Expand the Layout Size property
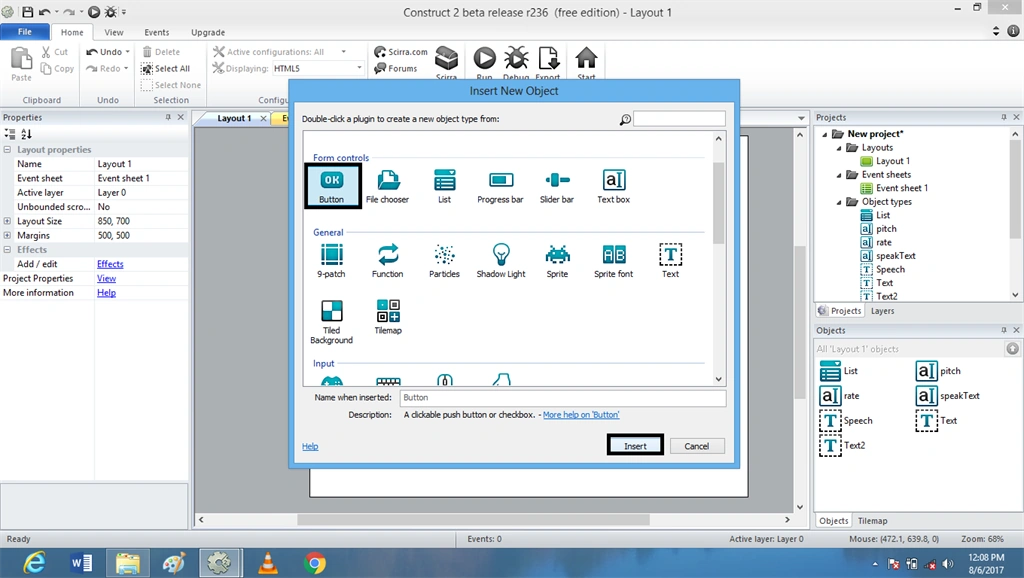This screenshot has height=578, width=1024. coord(7,221)
